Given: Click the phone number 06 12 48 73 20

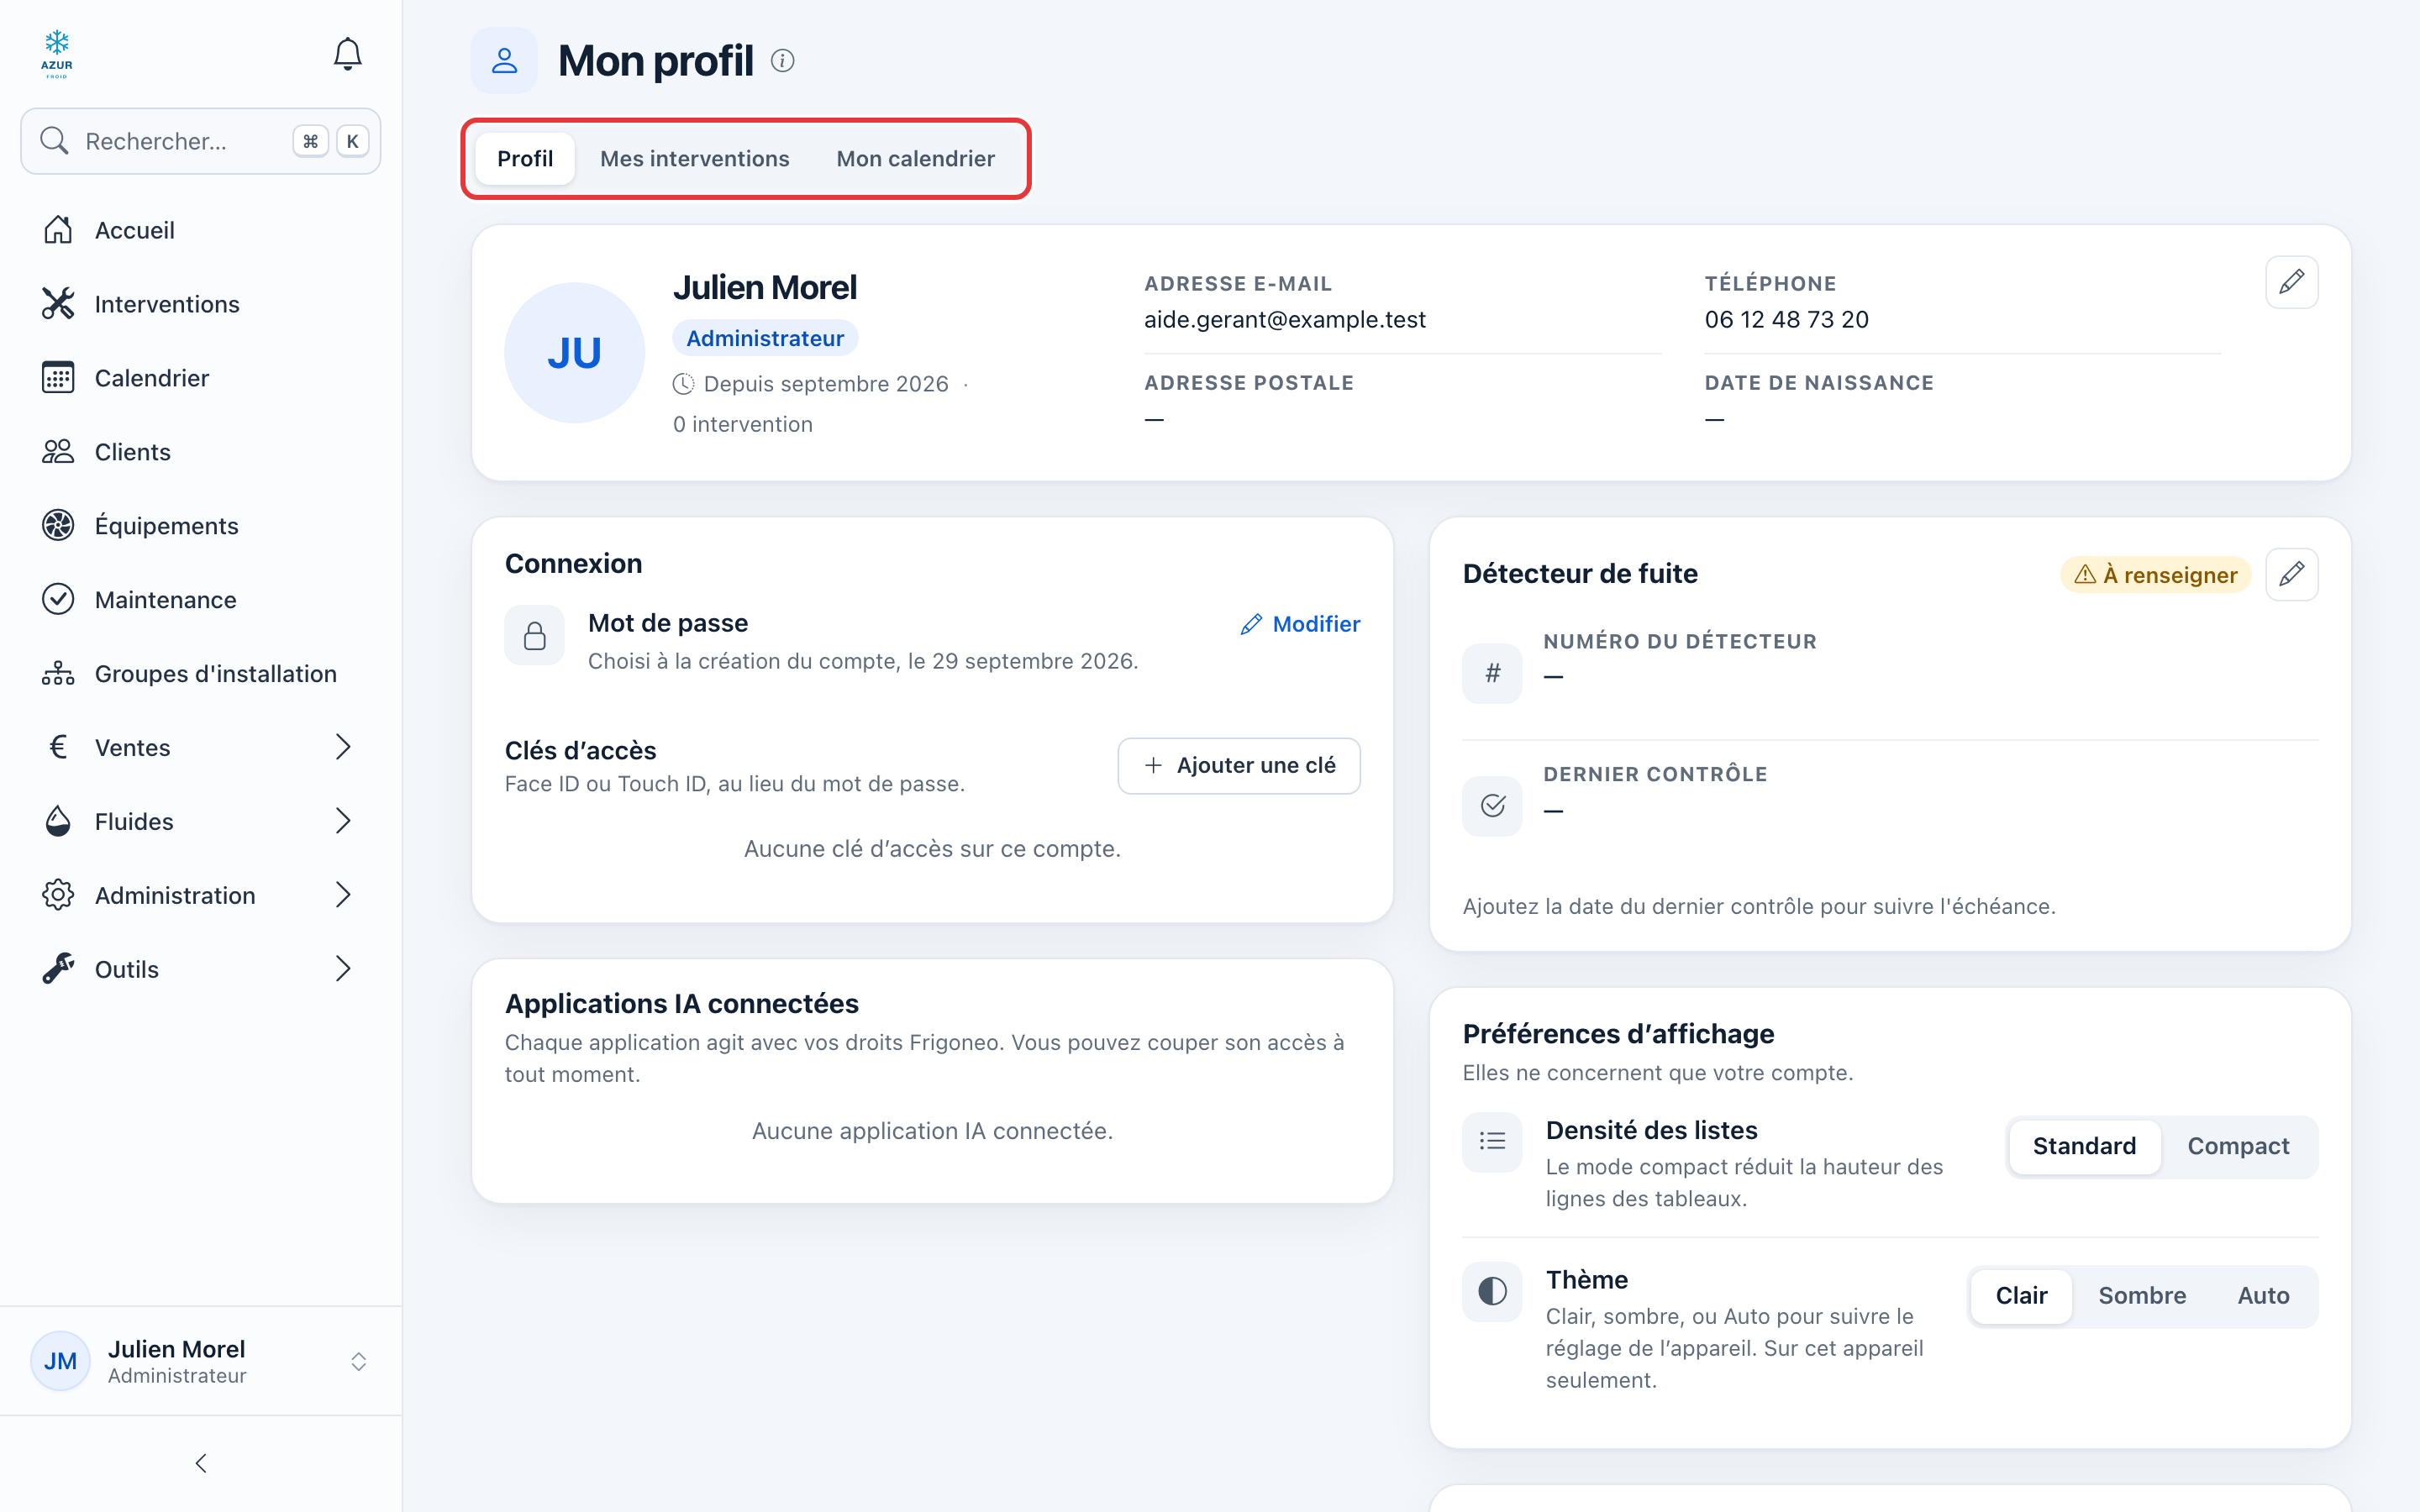Looking at the screenshot, I should click(x=1786, y=319).
